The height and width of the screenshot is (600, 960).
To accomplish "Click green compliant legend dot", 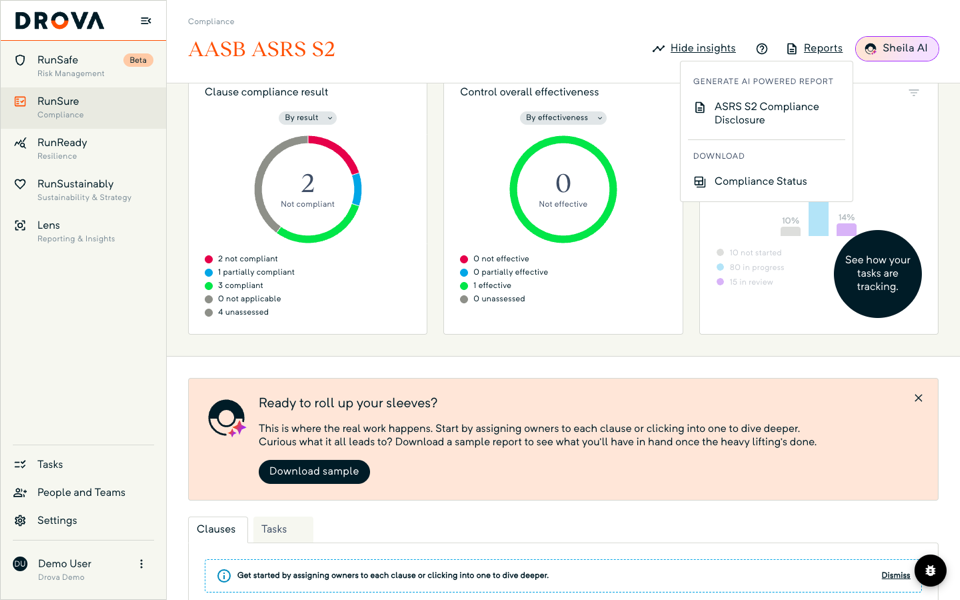I will (209, 286).
